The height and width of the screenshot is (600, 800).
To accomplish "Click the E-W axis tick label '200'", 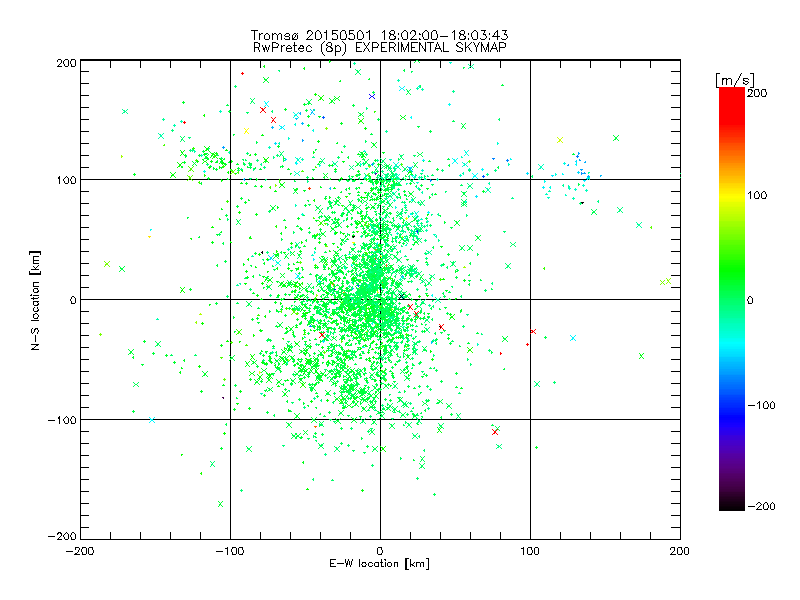I will 680,551.
